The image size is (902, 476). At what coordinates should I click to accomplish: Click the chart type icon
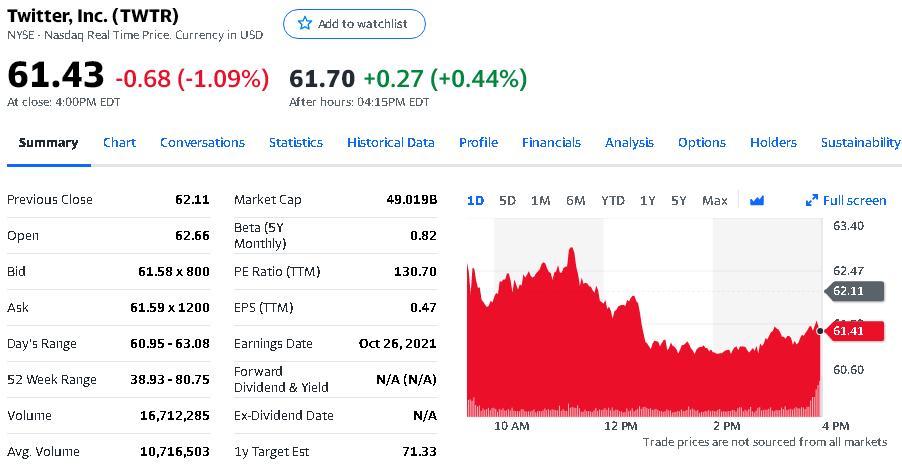click(x=757, y=200)
